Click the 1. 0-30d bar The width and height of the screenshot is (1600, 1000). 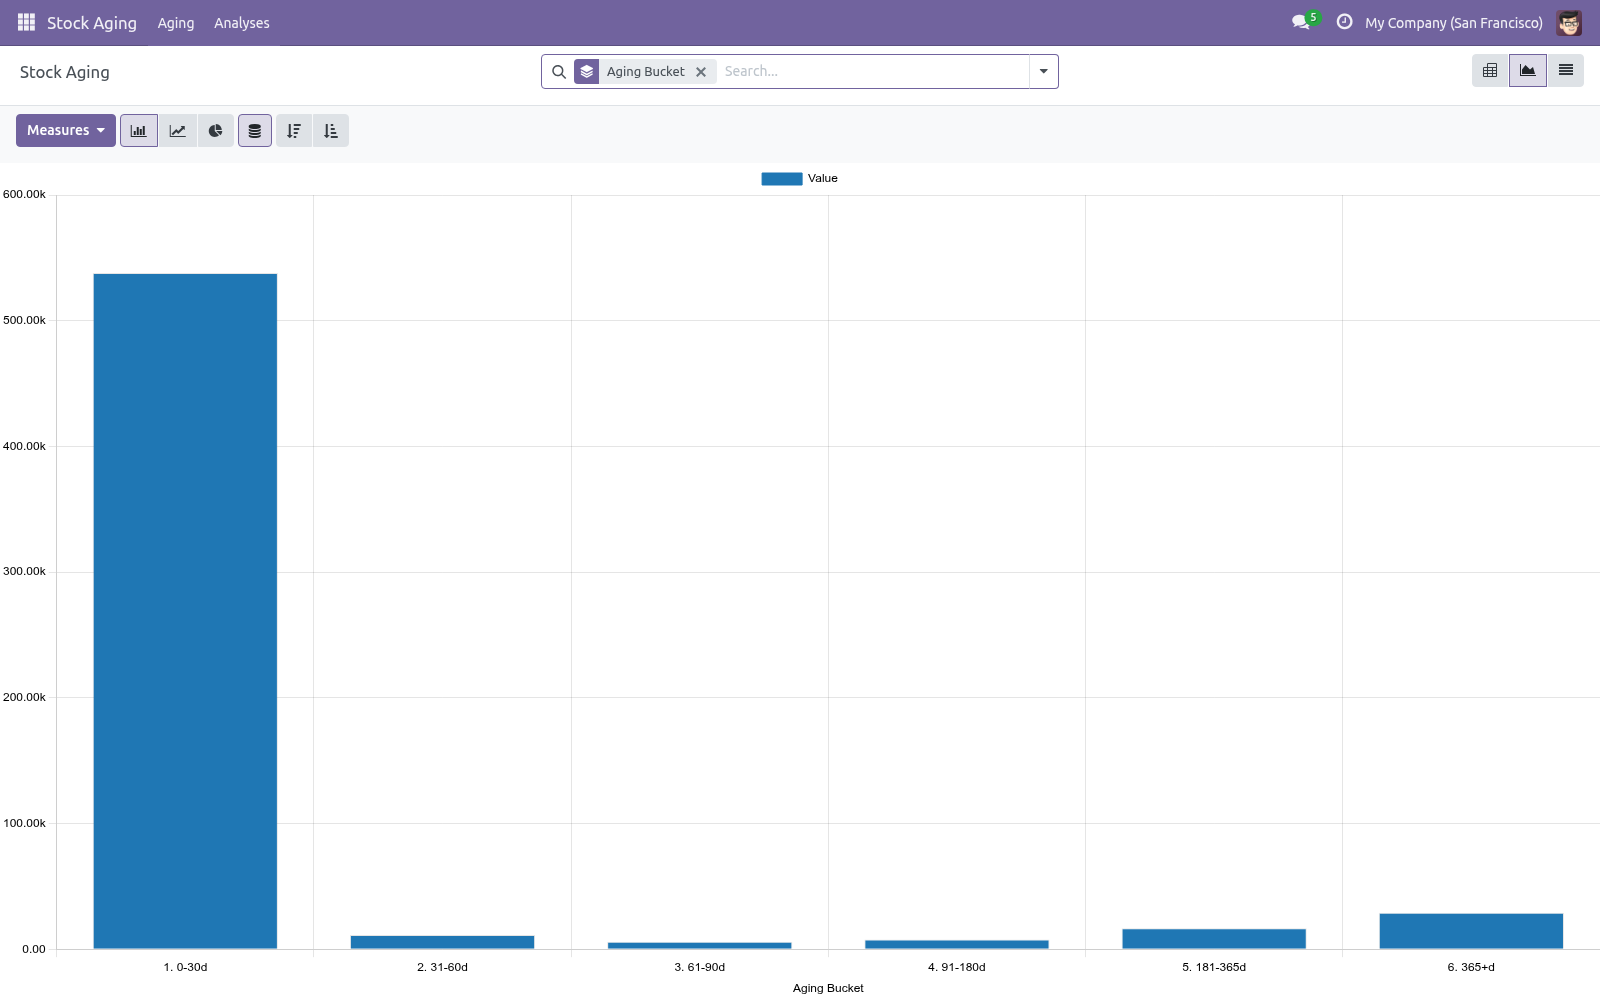185,611
